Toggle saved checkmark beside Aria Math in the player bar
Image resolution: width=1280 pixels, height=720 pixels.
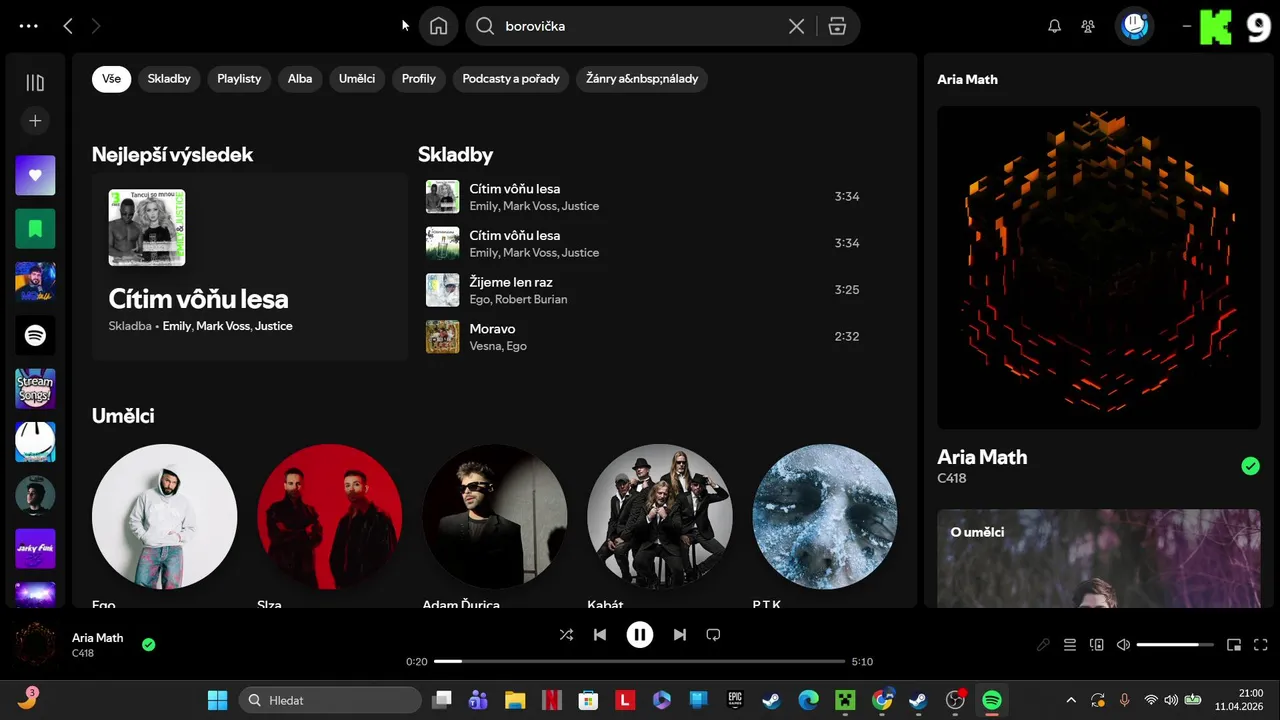149,645
